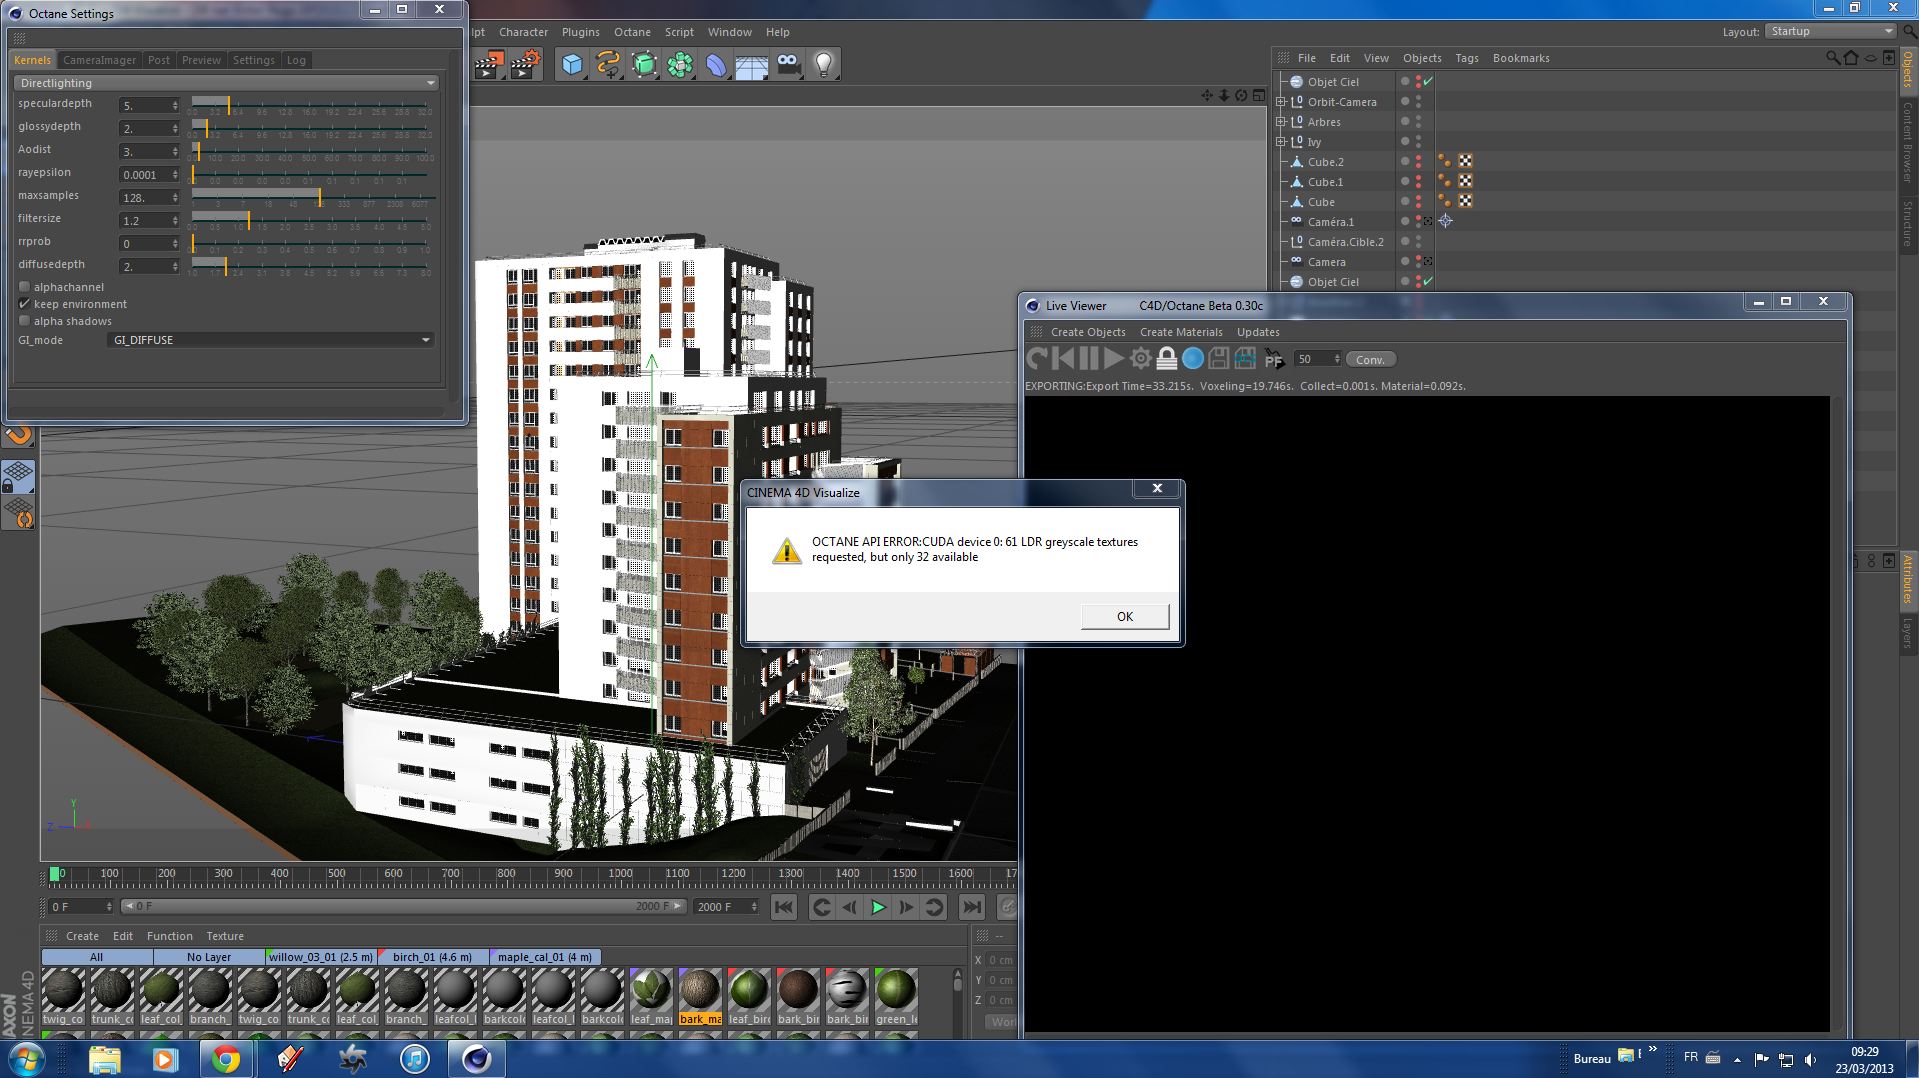Click the blue sphere icon in Live Viewer
This screenshot has height=1078, width=1919.
coord(1193,358)
